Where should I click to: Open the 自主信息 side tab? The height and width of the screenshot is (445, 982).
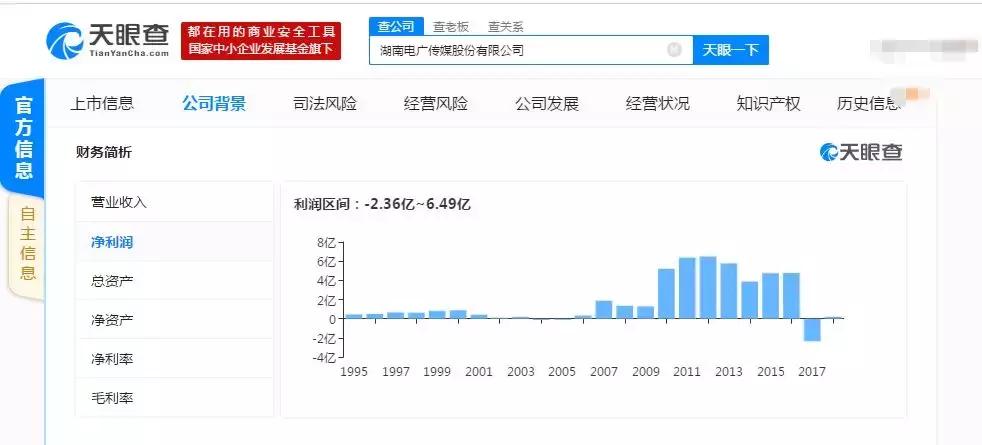27,243
